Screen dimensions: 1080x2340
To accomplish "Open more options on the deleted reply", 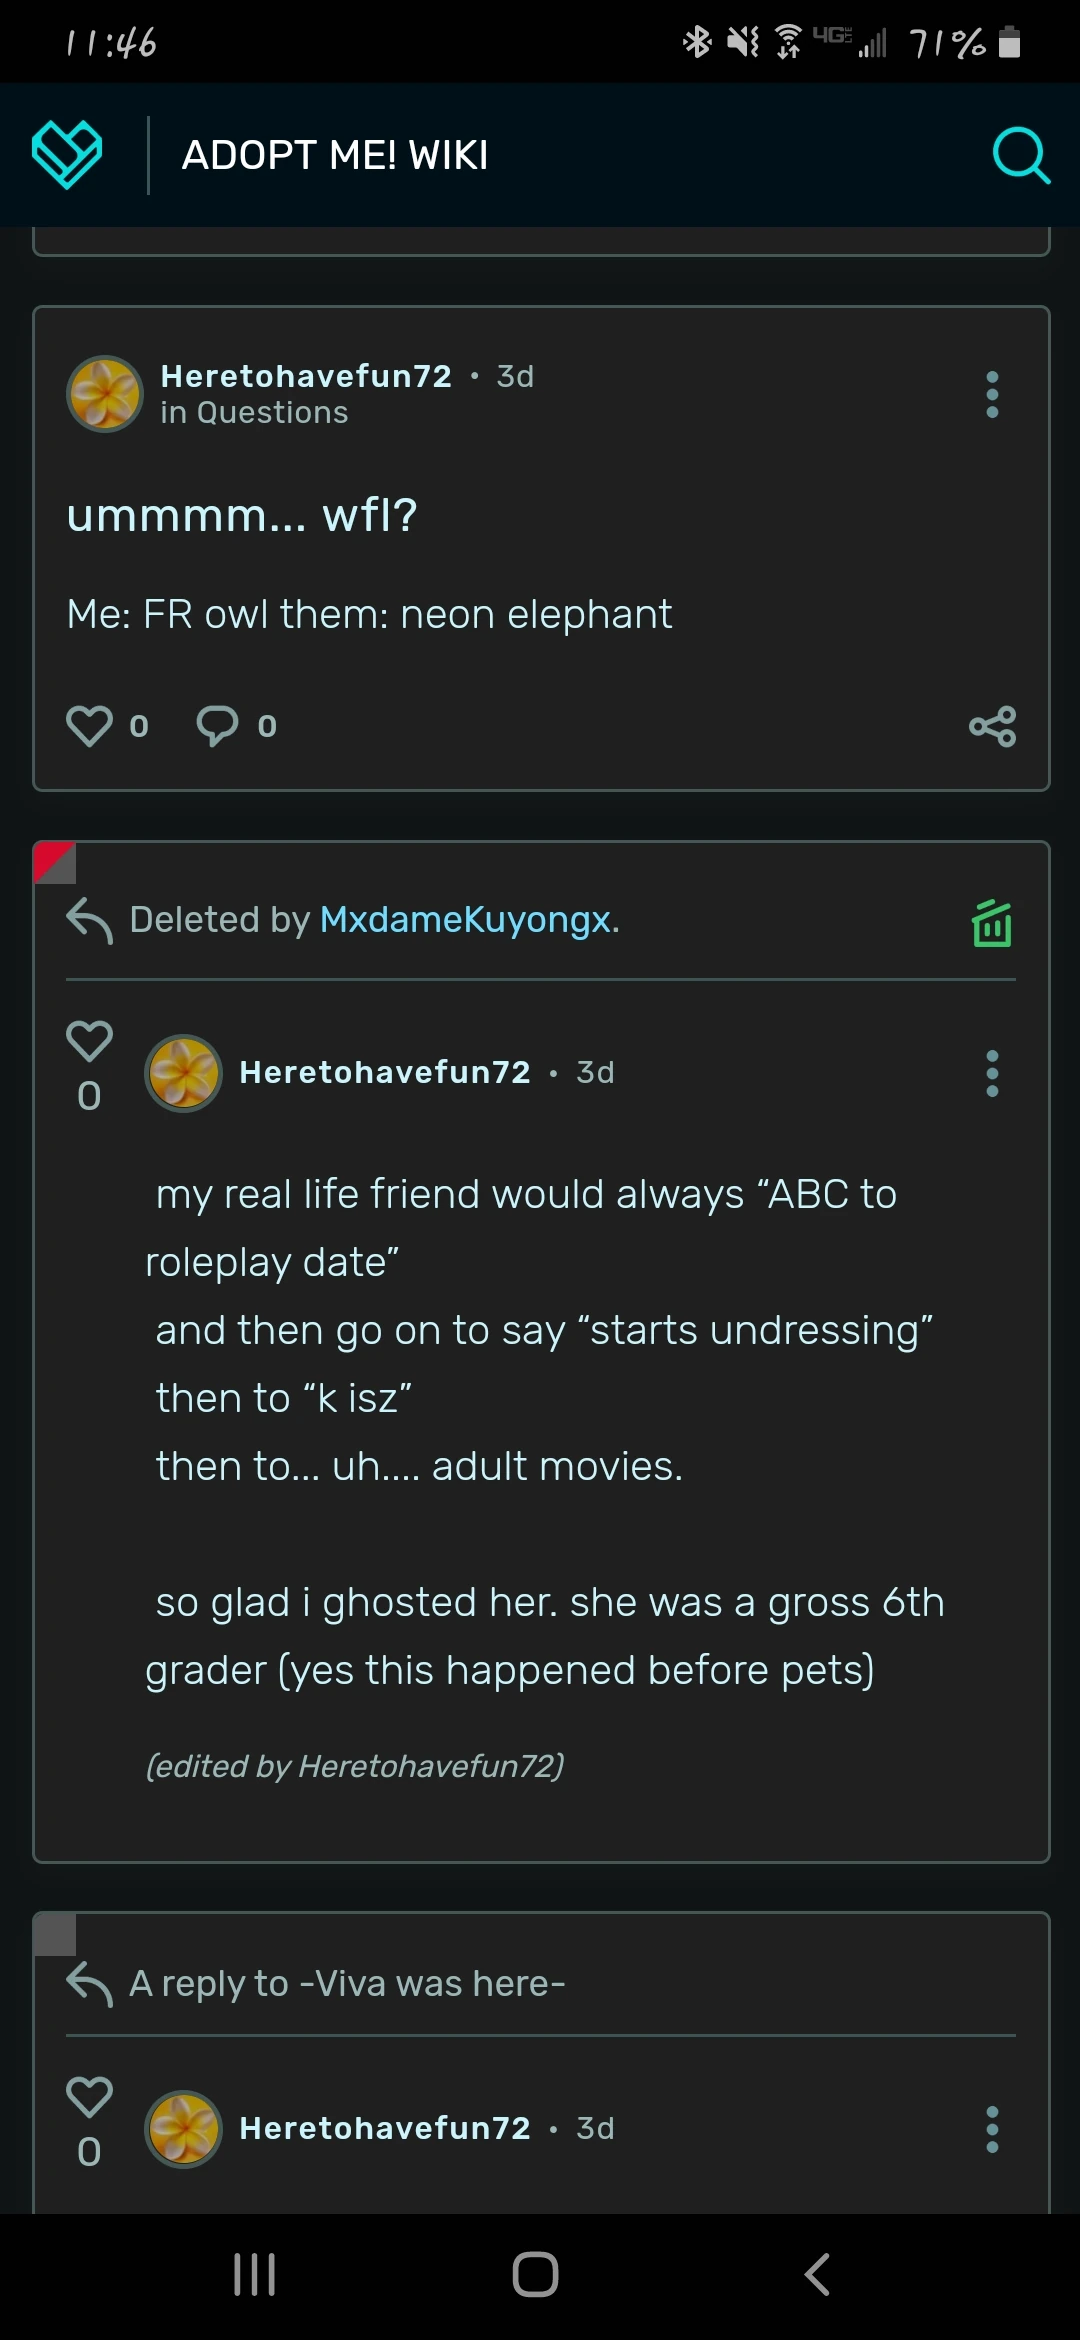I will tap(992, 1073).
